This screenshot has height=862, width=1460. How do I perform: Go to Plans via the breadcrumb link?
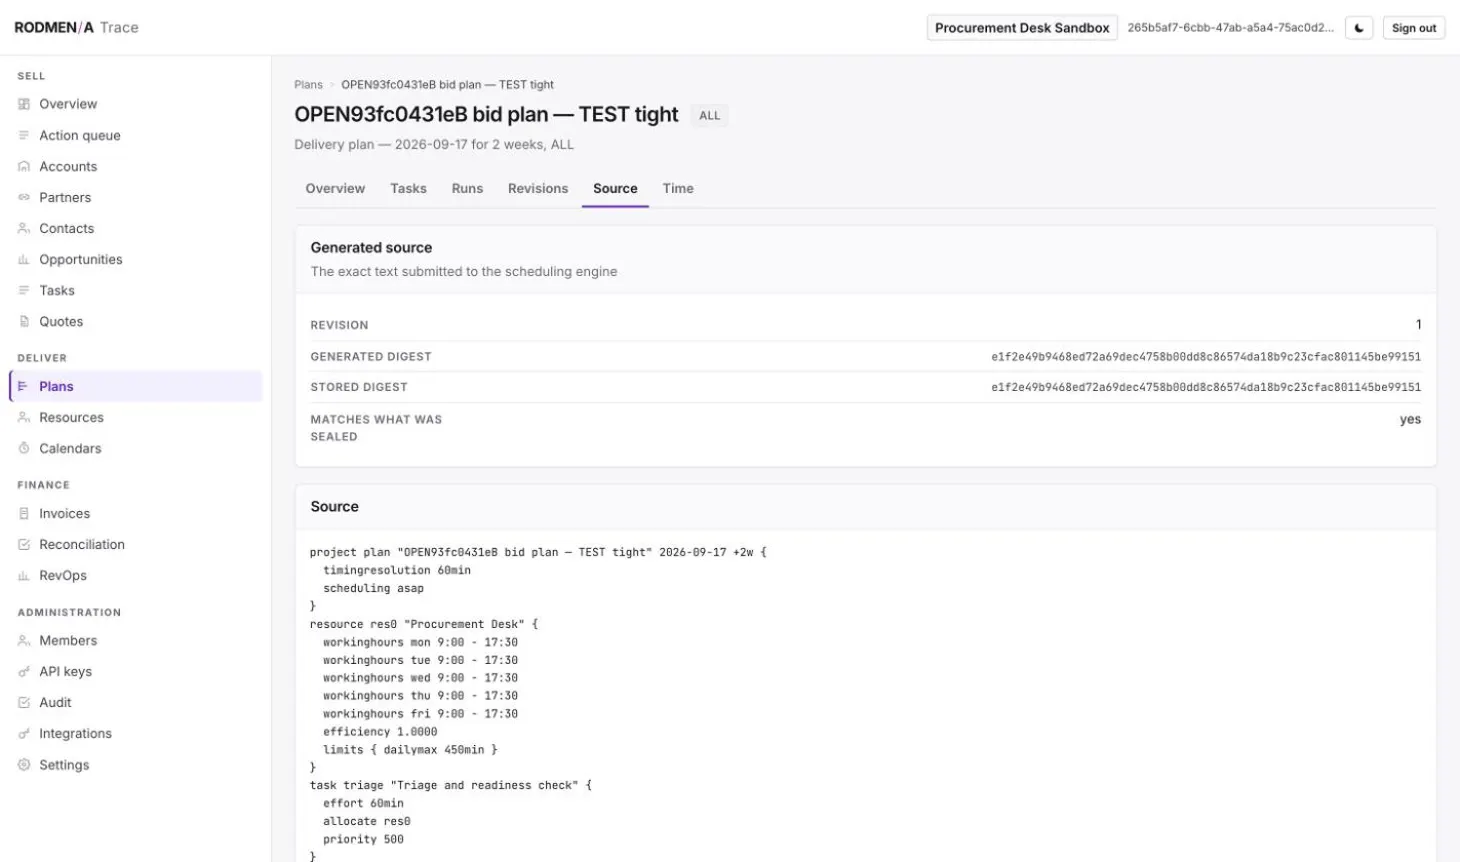coord(308,85)
